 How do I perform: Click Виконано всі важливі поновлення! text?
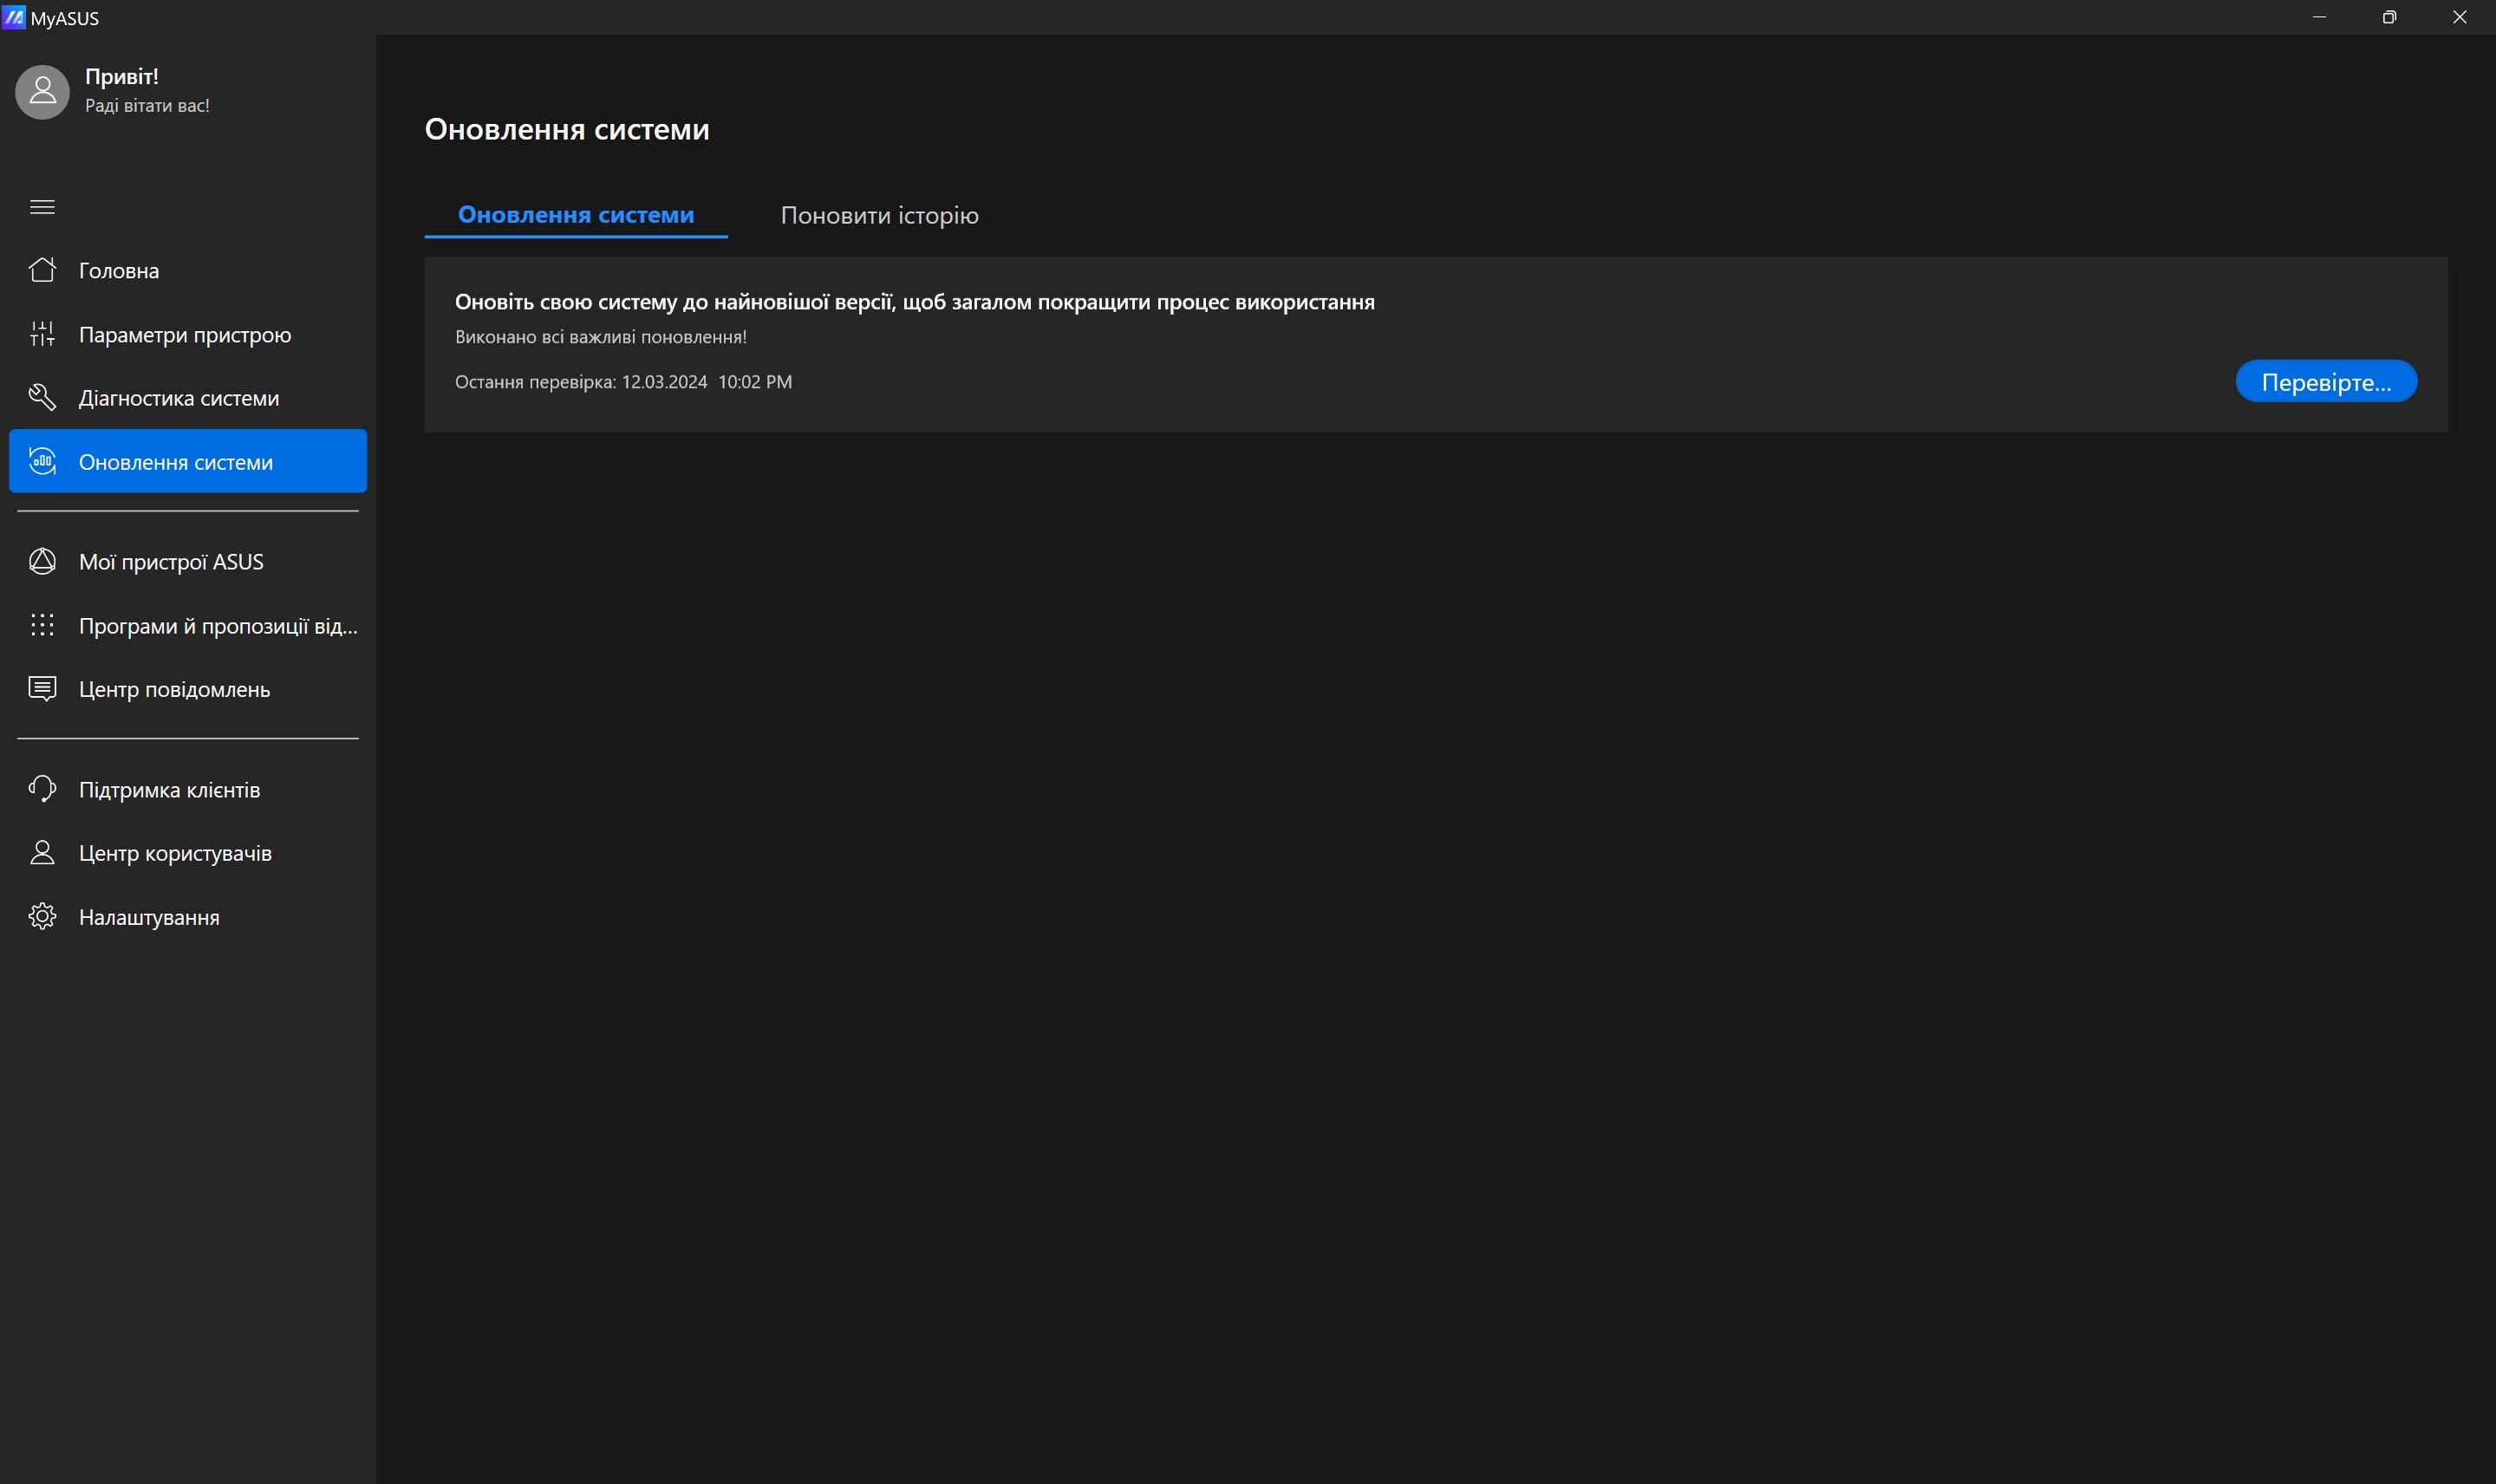601,337
